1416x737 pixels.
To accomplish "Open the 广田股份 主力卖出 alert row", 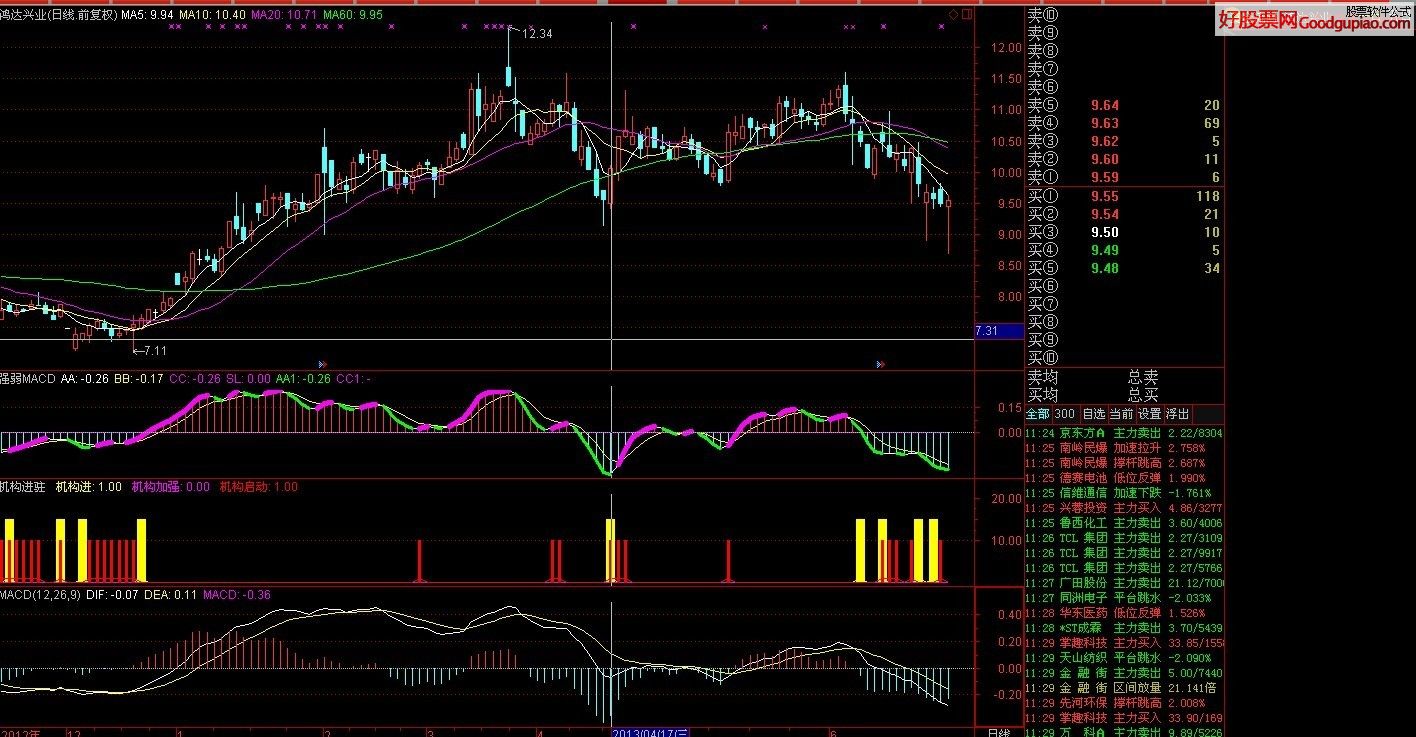I will pyautogui.click(x=1125, y=583).
